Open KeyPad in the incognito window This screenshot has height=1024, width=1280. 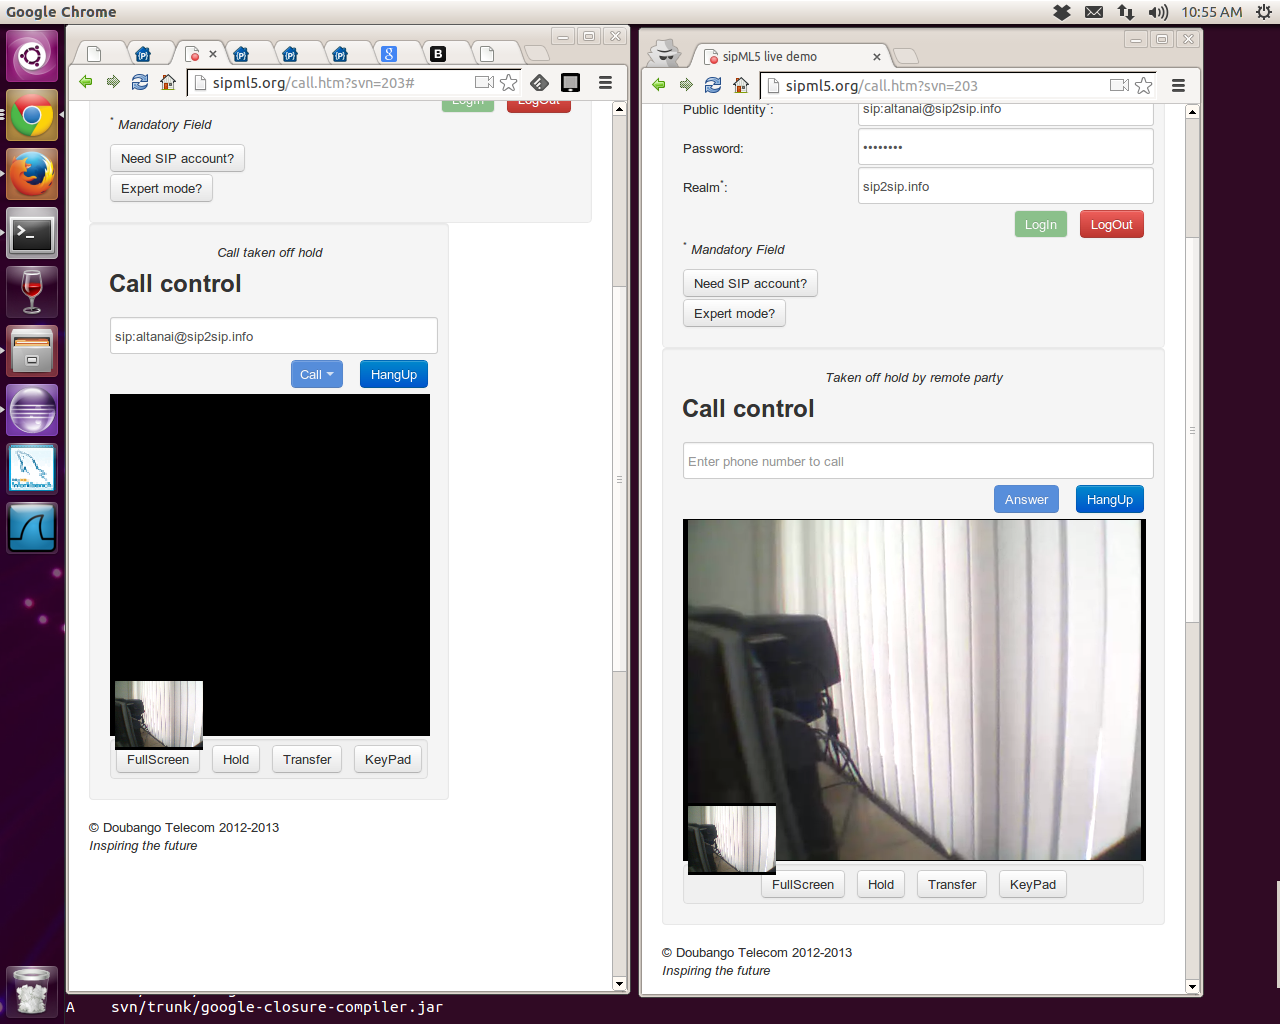[1033, 884]
